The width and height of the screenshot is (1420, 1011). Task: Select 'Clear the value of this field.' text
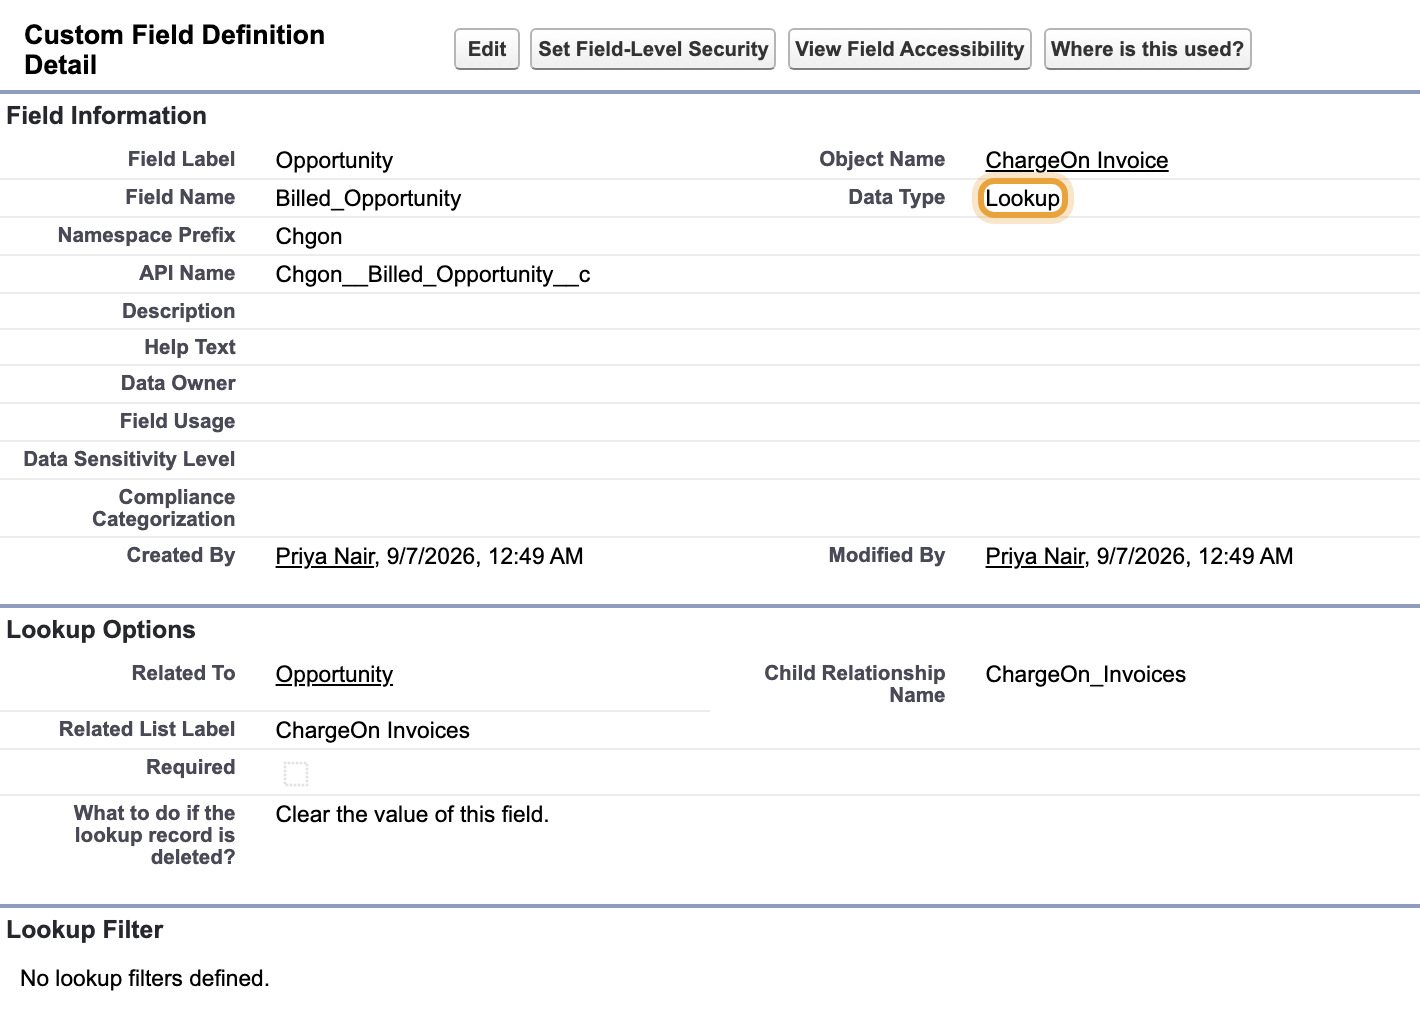pyautogui.click(x=412, y=814)
